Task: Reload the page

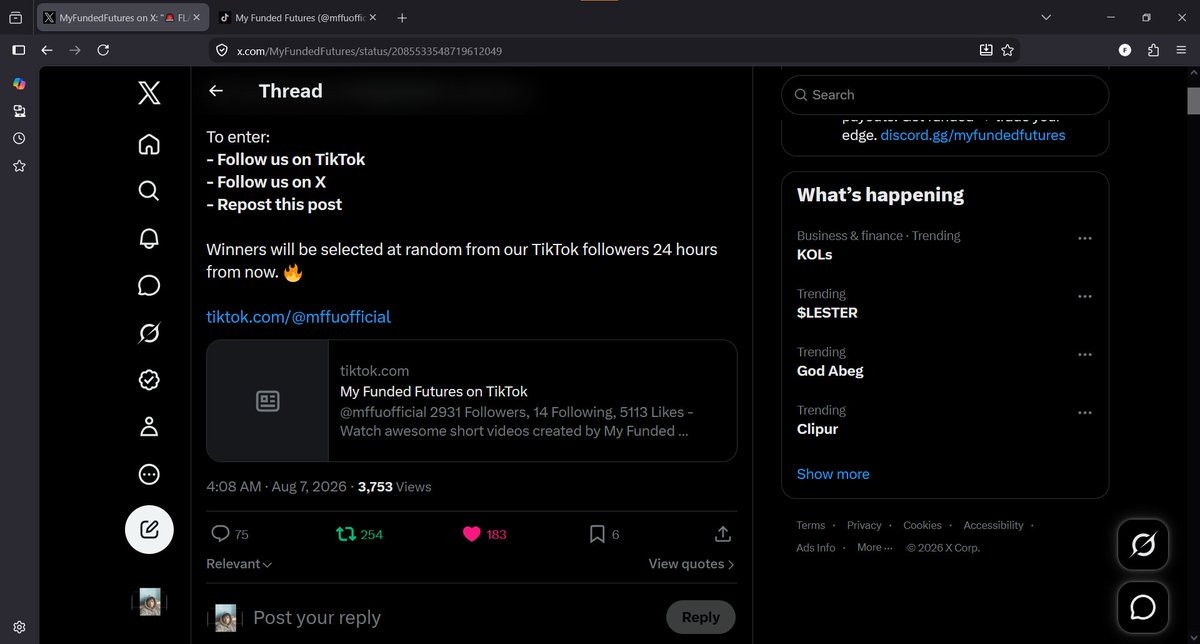Action: click(103, 50)
